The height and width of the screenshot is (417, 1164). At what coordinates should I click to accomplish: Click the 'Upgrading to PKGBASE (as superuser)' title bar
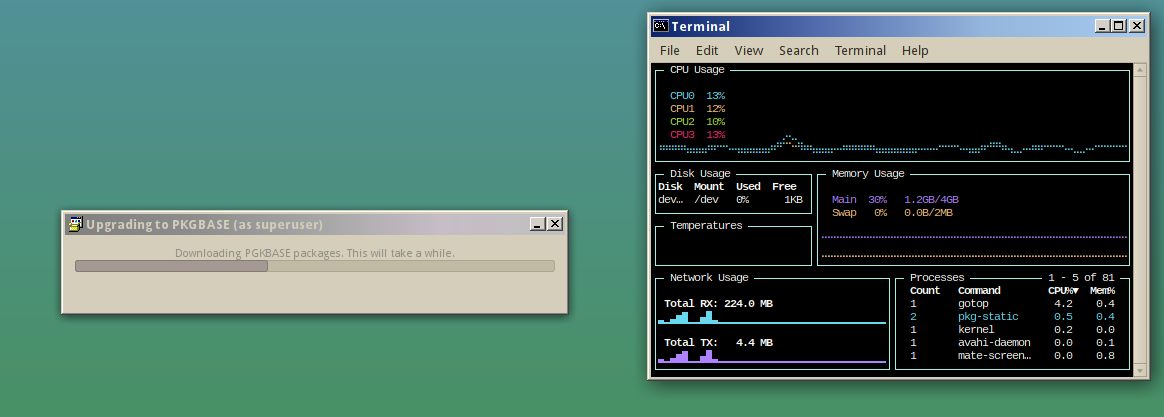(315, 224)
